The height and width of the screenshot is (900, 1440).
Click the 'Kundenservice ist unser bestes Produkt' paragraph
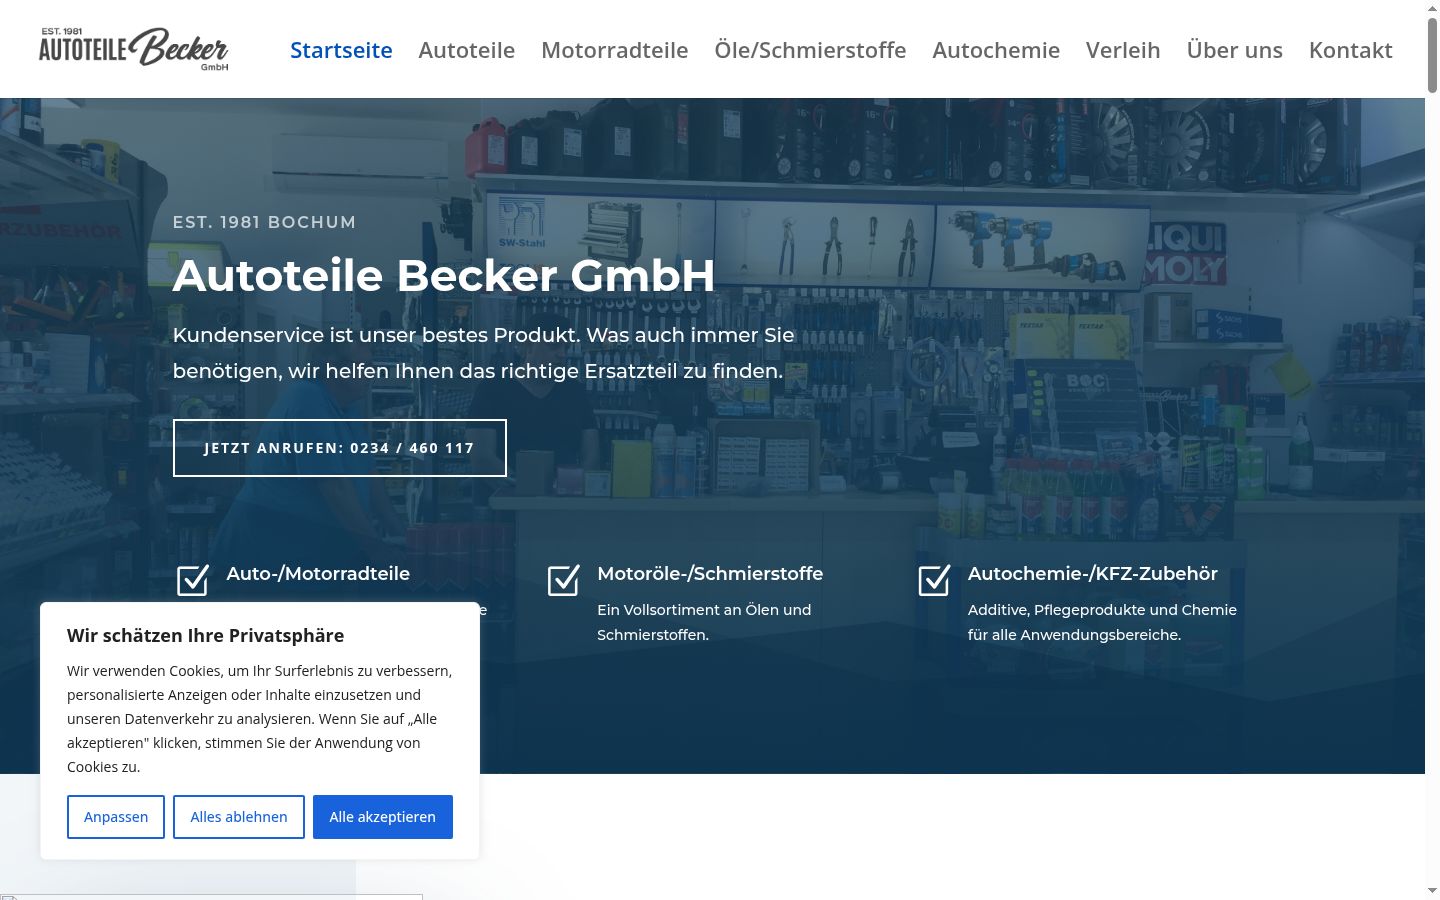[484, 353]
